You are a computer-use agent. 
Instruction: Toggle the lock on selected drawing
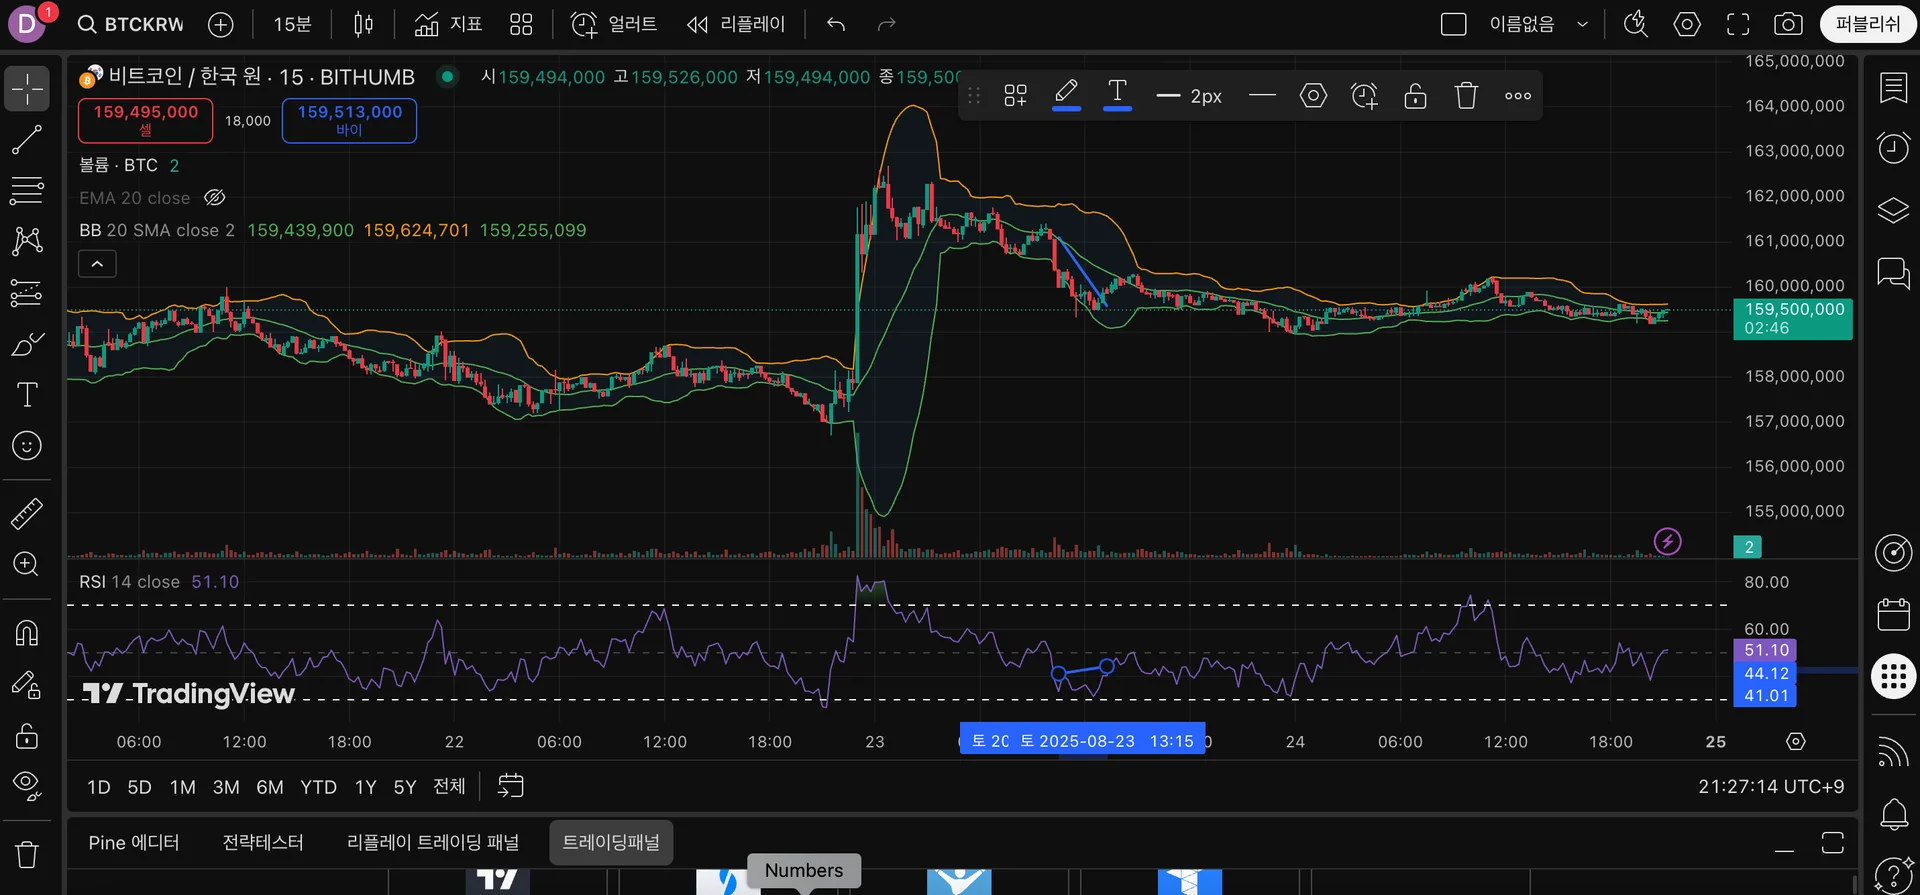point(1415,96)
